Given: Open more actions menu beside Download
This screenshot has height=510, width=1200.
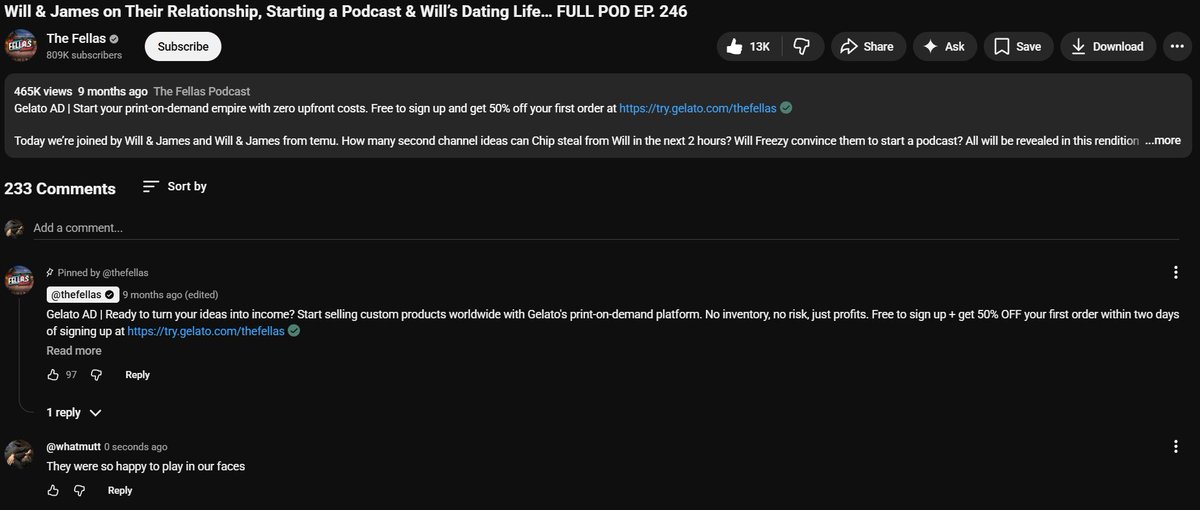Looking at the screenshot, I should 1179,47.
